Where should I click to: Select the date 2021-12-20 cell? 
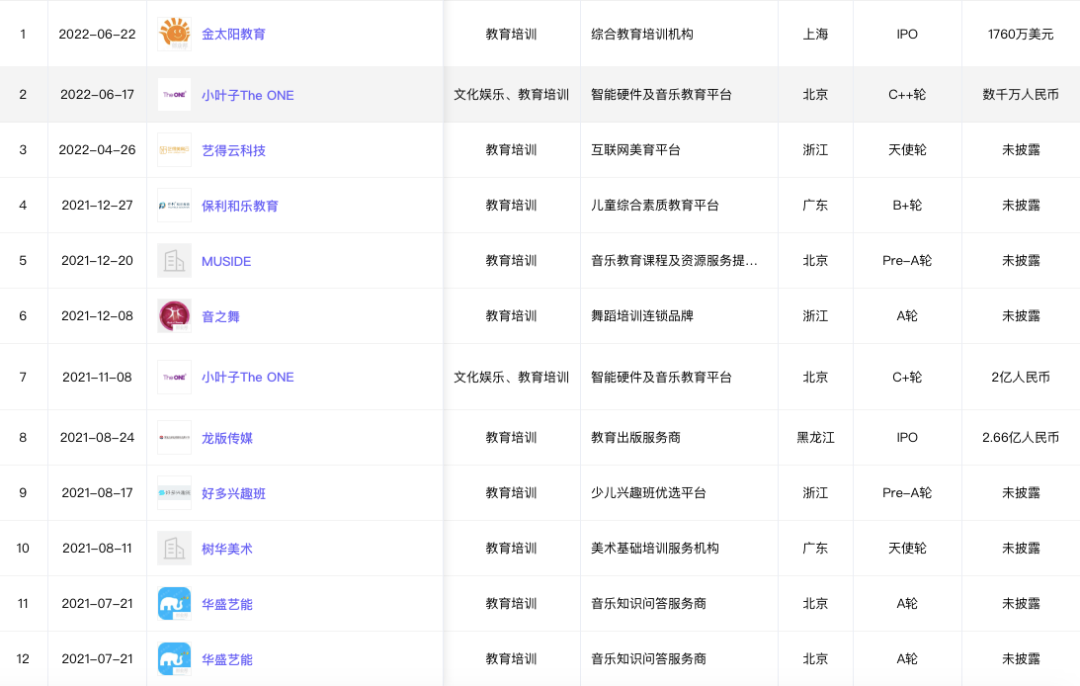(97, 261)
